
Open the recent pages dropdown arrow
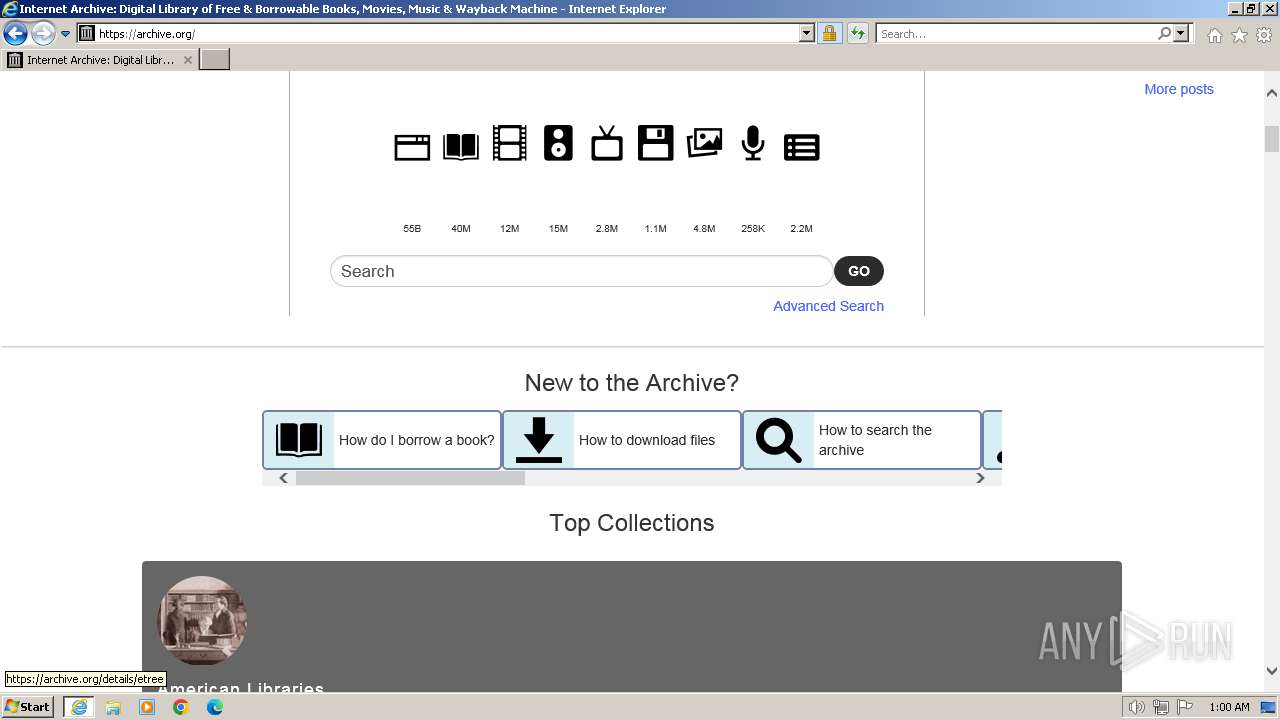[x=65, y=34]
